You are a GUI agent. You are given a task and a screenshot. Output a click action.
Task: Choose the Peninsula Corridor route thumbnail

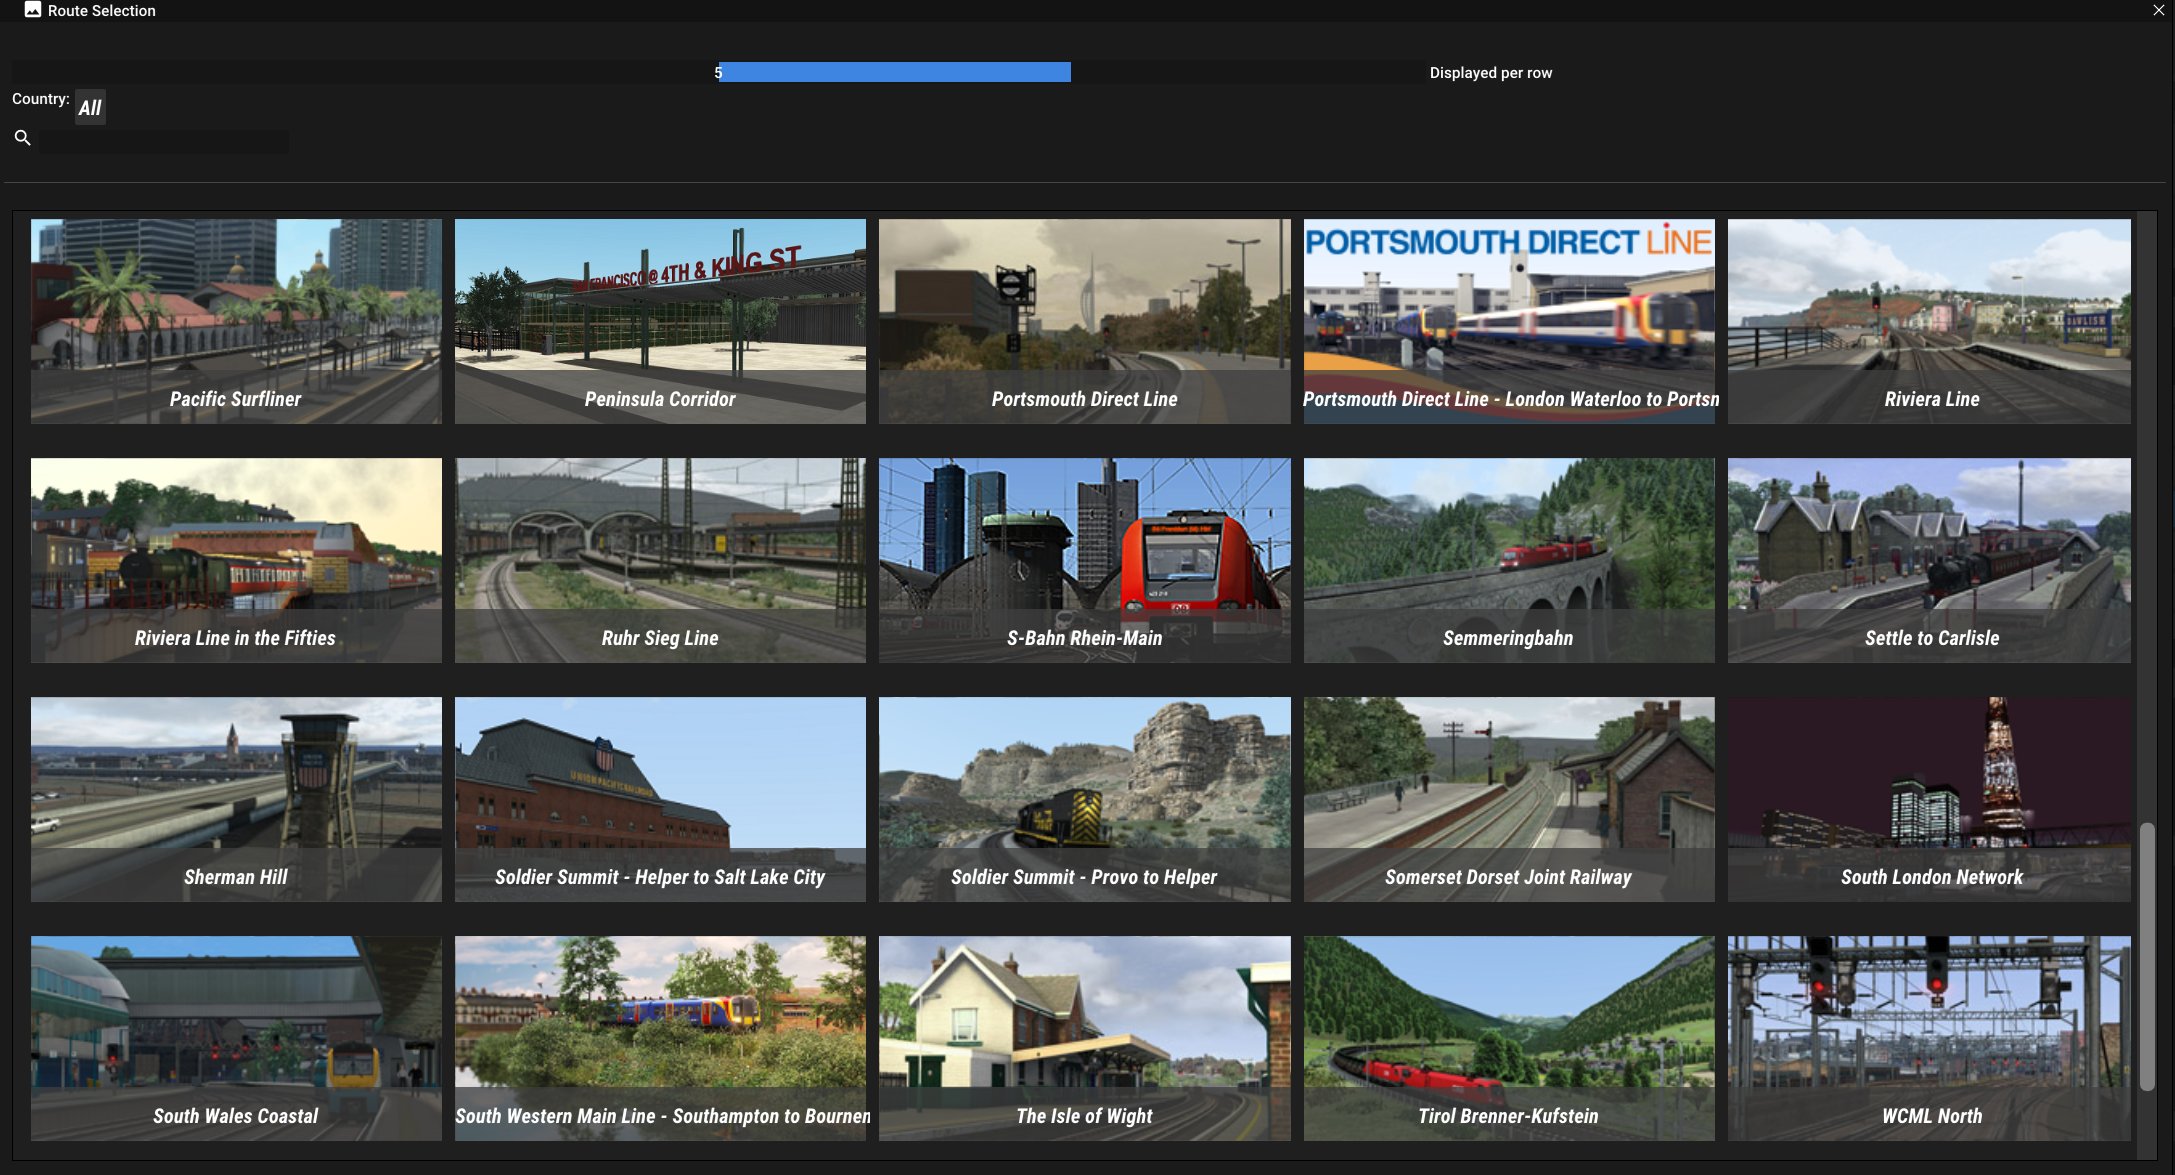pos(660,320)
